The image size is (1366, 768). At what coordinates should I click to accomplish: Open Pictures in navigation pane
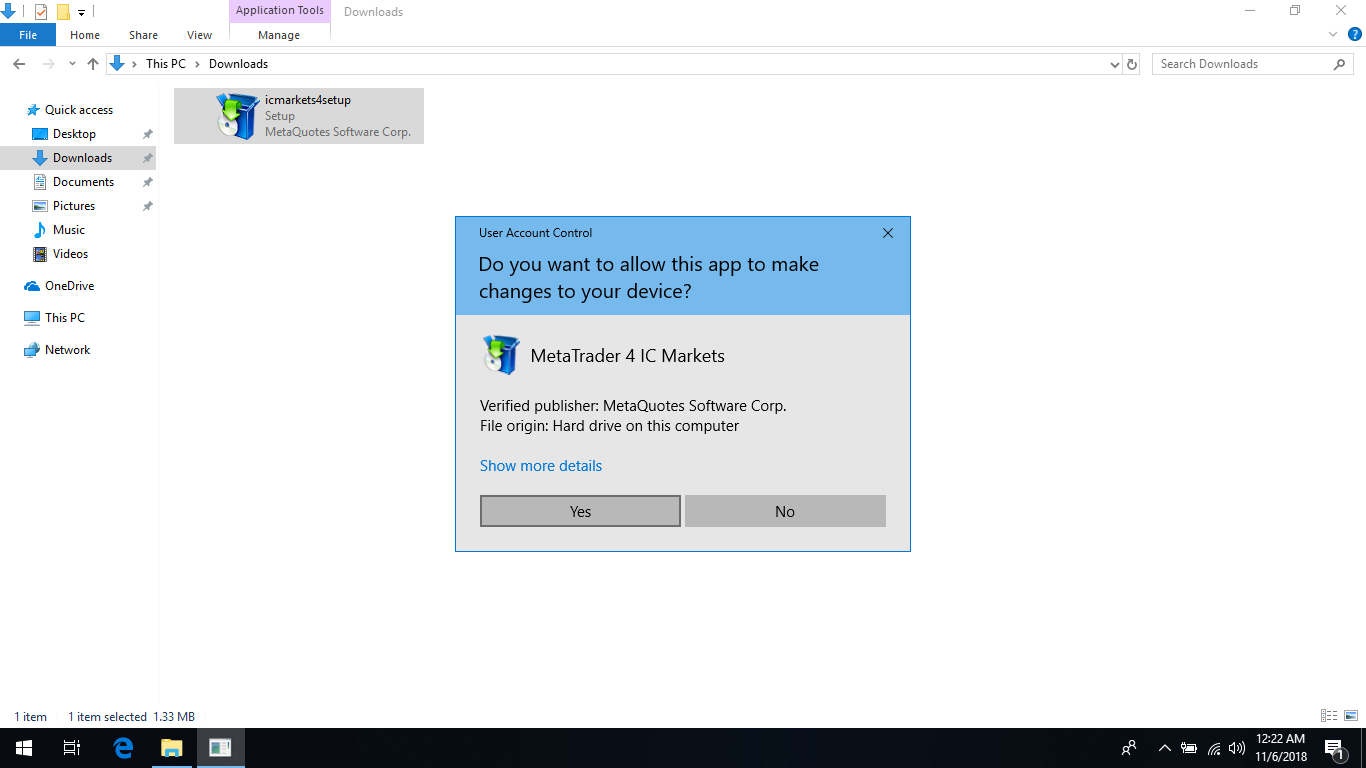[x=74, y=206]
